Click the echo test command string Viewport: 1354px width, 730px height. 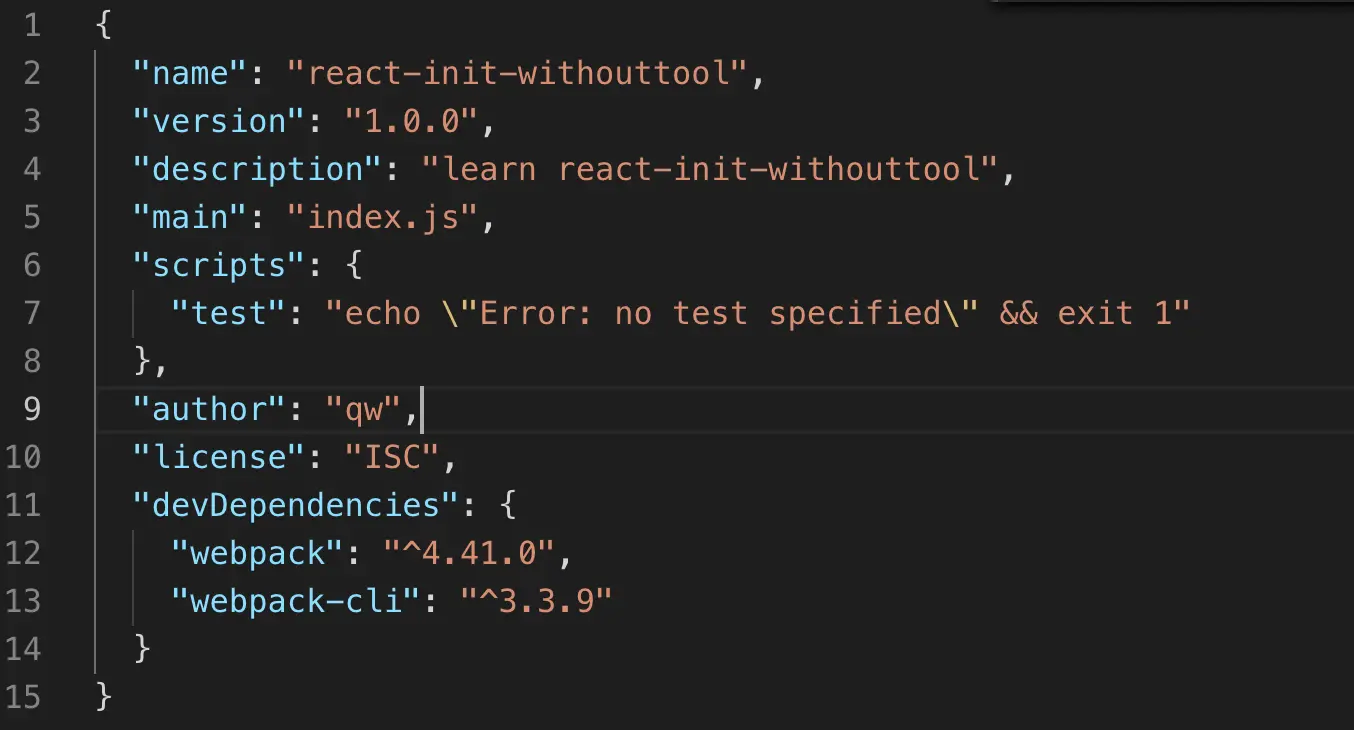[758, 313]
